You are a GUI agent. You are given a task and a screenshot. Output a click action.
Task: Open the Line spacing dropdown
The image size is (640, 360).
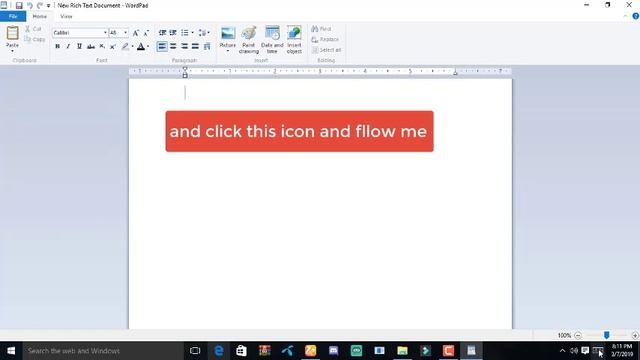point(204,33)
